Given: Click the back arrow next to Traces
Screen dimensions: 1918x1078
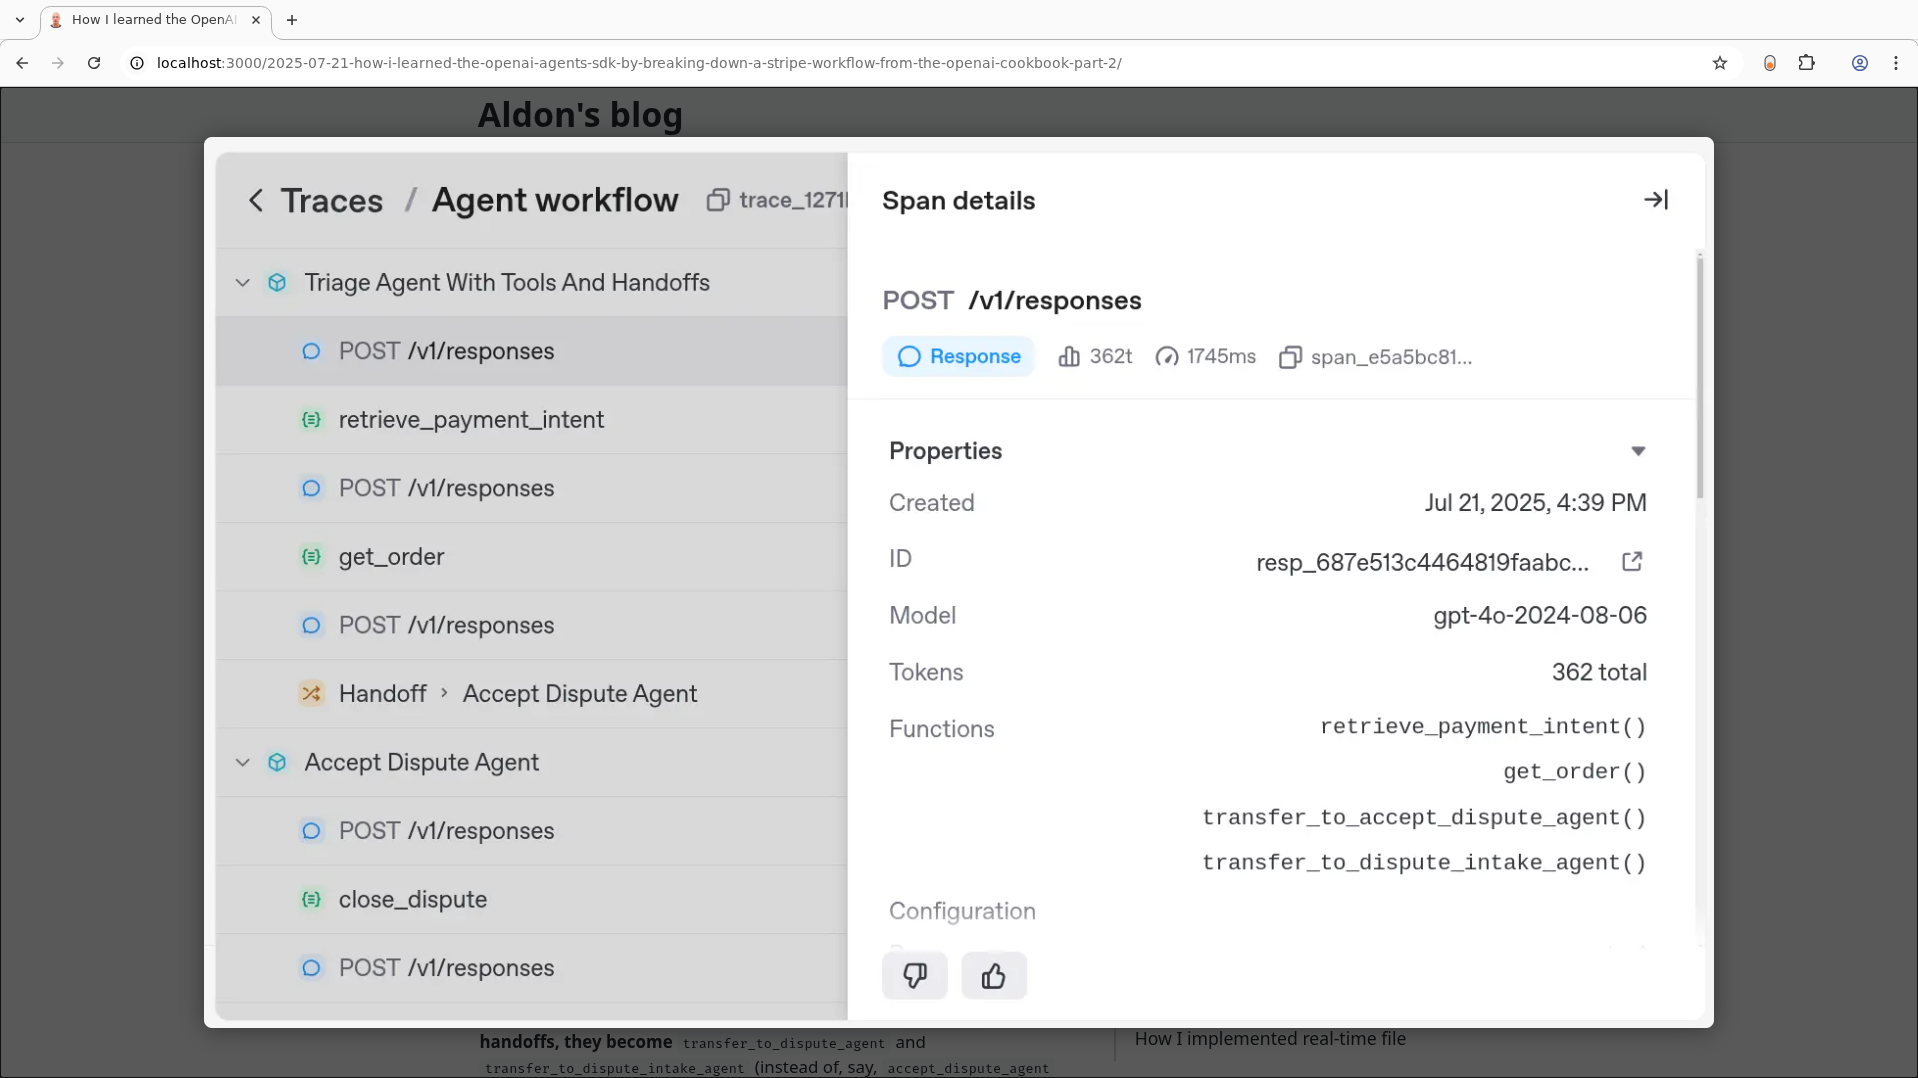Looking at the screenshot, I should pyautogui.click(x=256, y=200).
